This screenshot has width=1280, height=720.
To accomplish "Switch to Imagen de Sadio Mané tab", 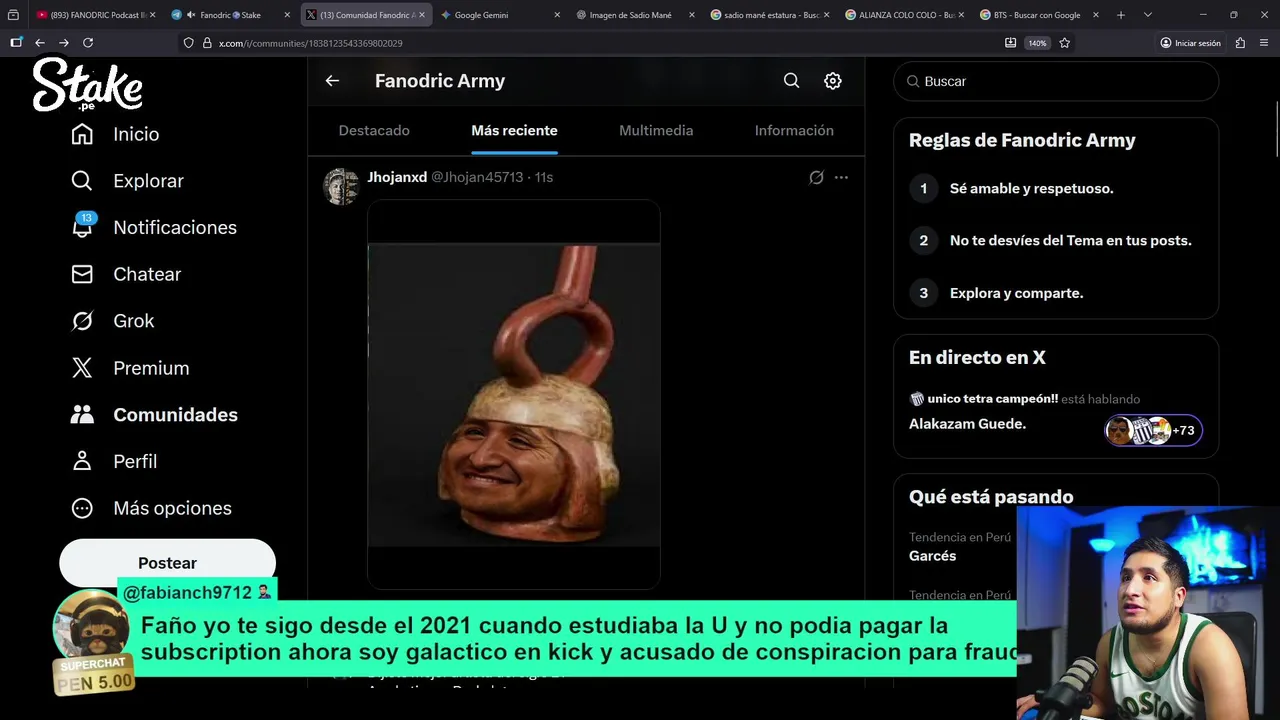I will tap(635, 15).
